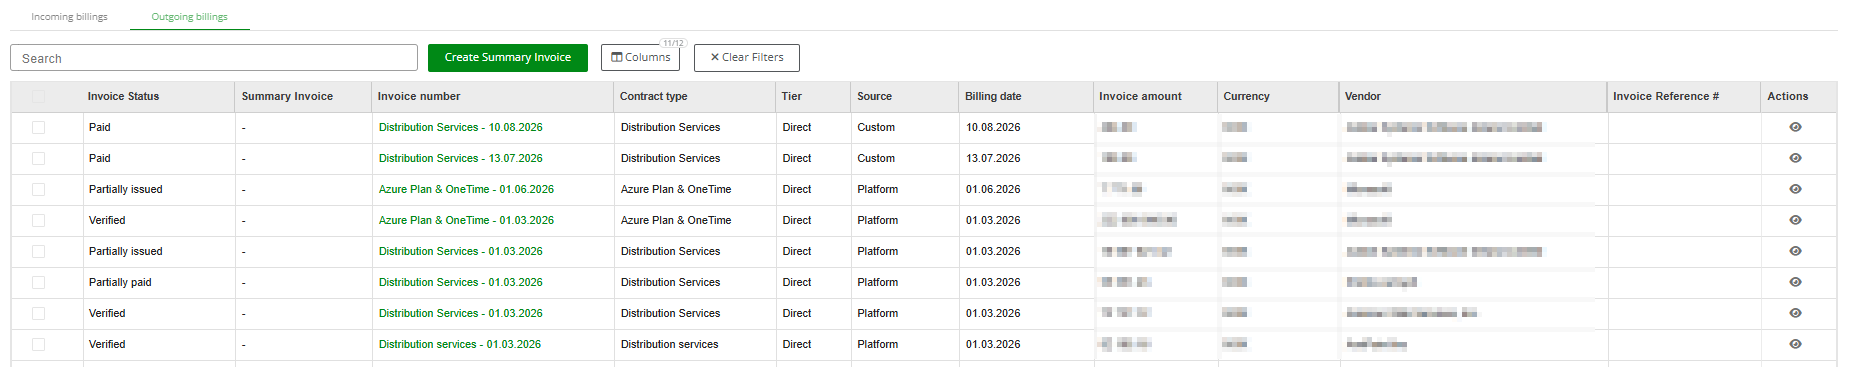Tick the select-all checkbox in the table header
1862x367 pixels.
click(38, 97)
